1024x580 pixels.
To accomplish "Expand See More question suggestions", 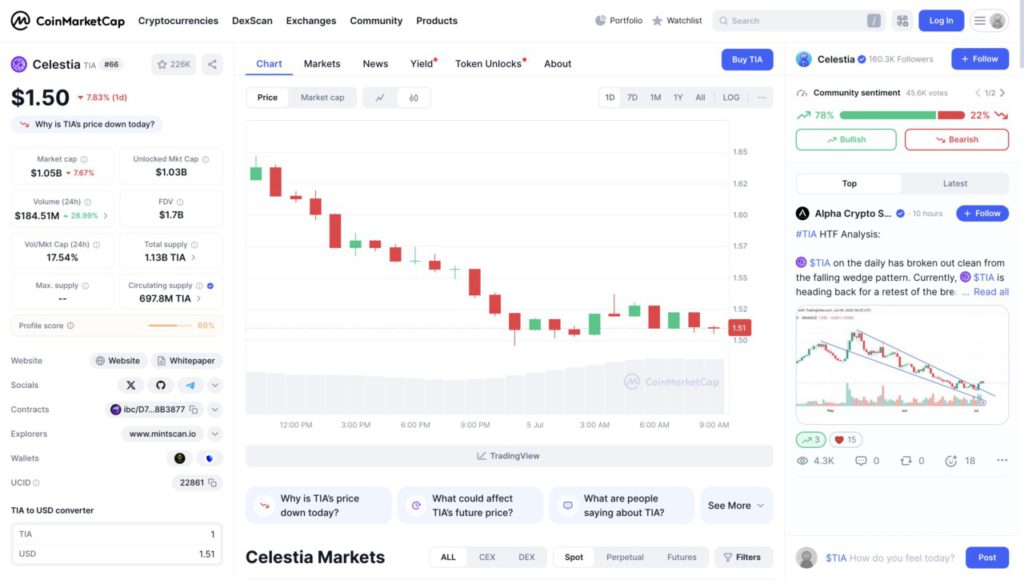I will pos(736,506).
